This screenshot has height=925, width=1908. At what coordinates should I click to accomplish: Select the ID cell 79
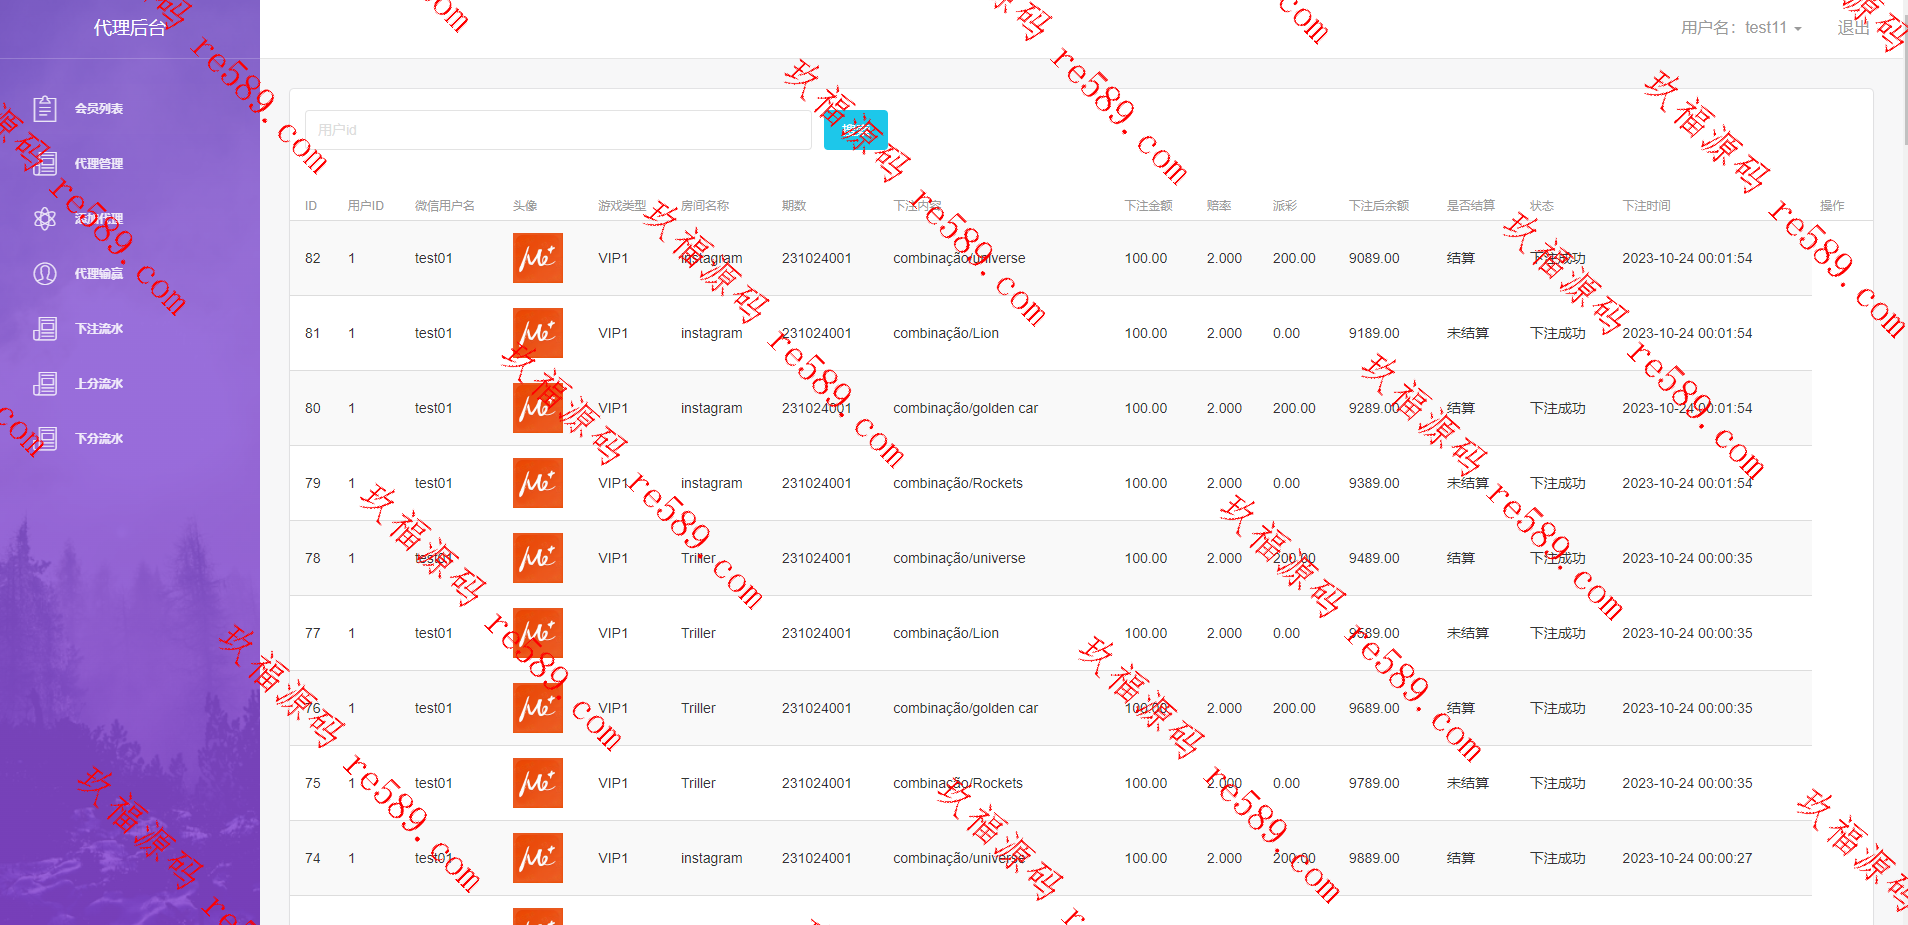313,483
